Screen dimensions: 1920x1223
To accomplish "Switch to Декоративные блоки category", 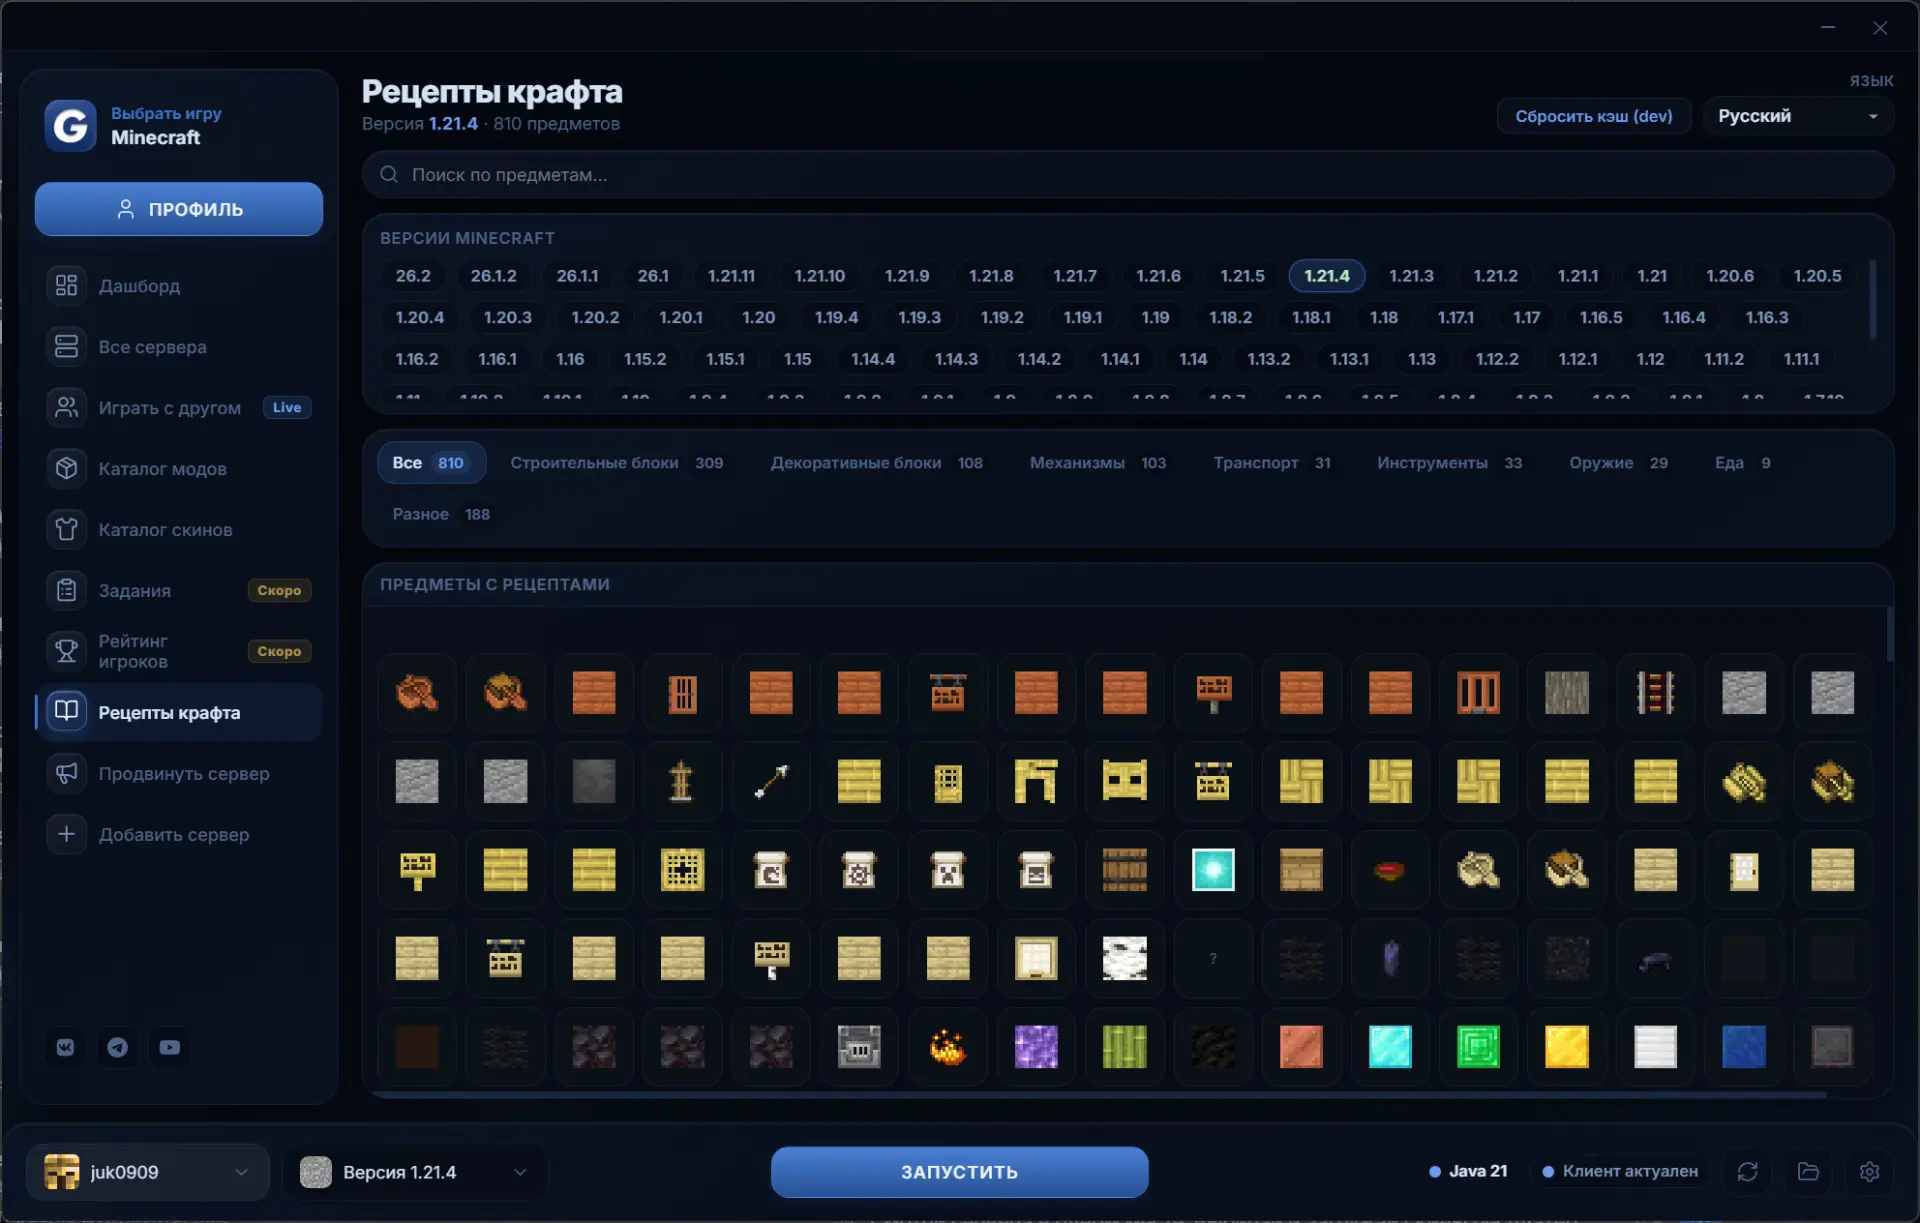I will 877,463.
